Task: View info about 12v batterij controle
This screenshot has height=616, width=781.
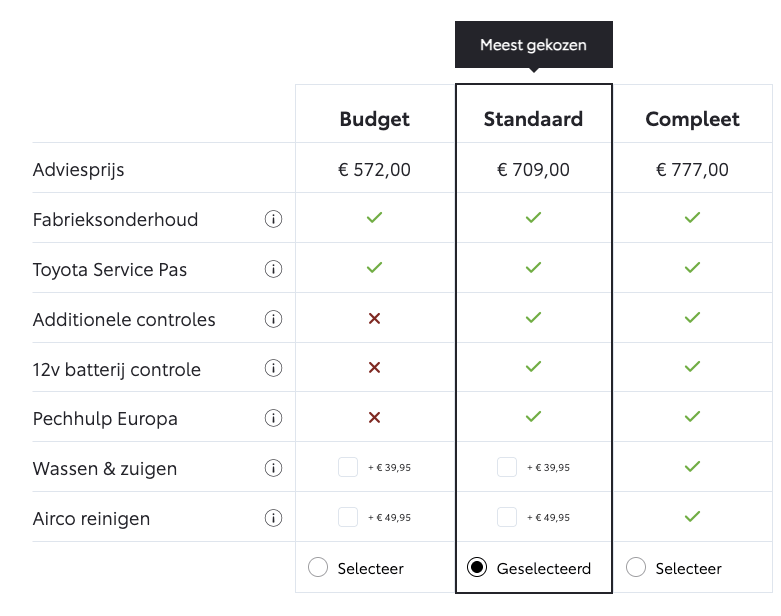Action: (273, 369)
